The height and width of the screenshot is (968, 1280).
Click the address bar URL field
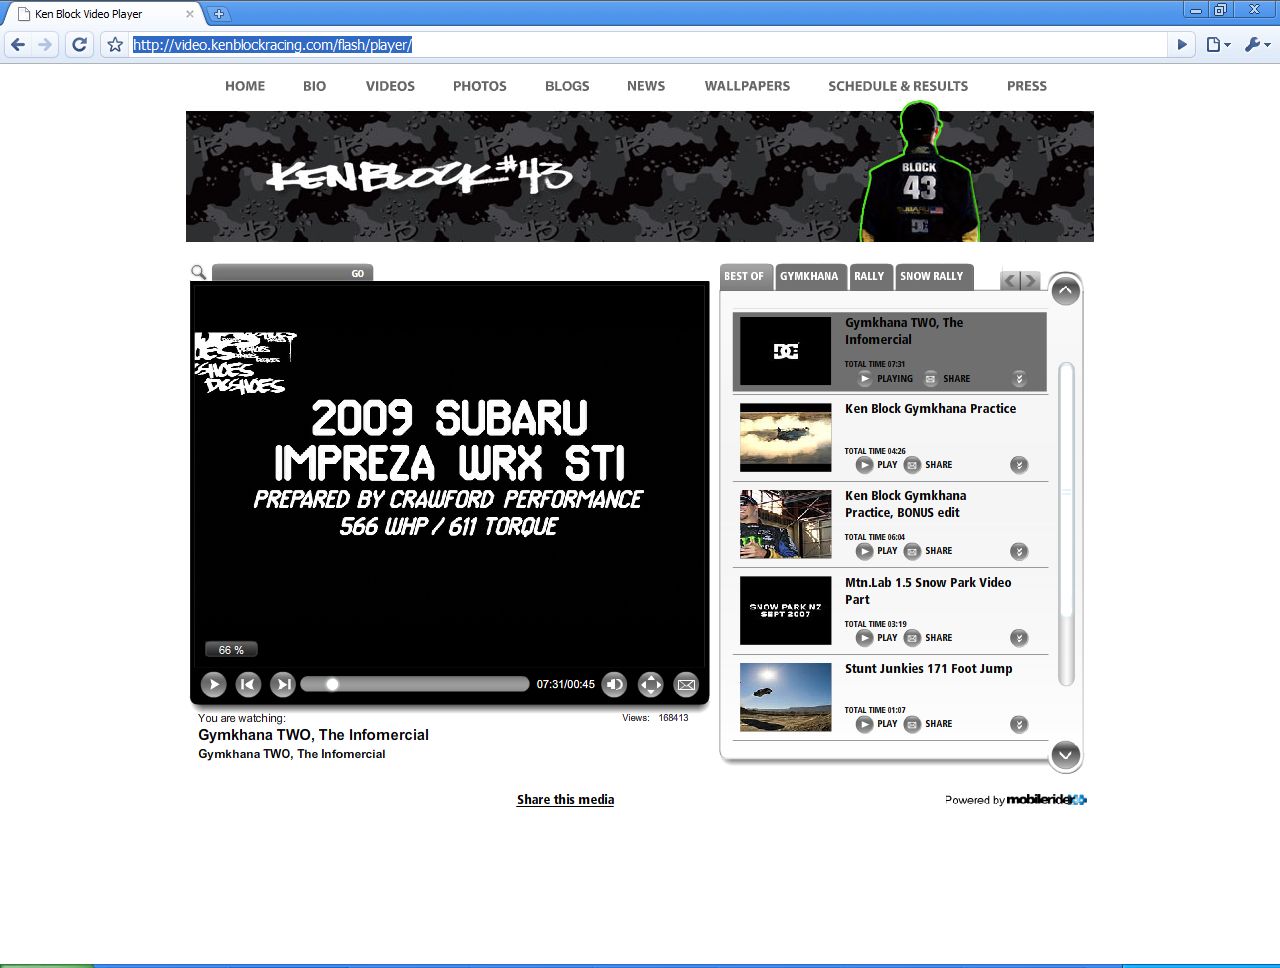point(648,45)
